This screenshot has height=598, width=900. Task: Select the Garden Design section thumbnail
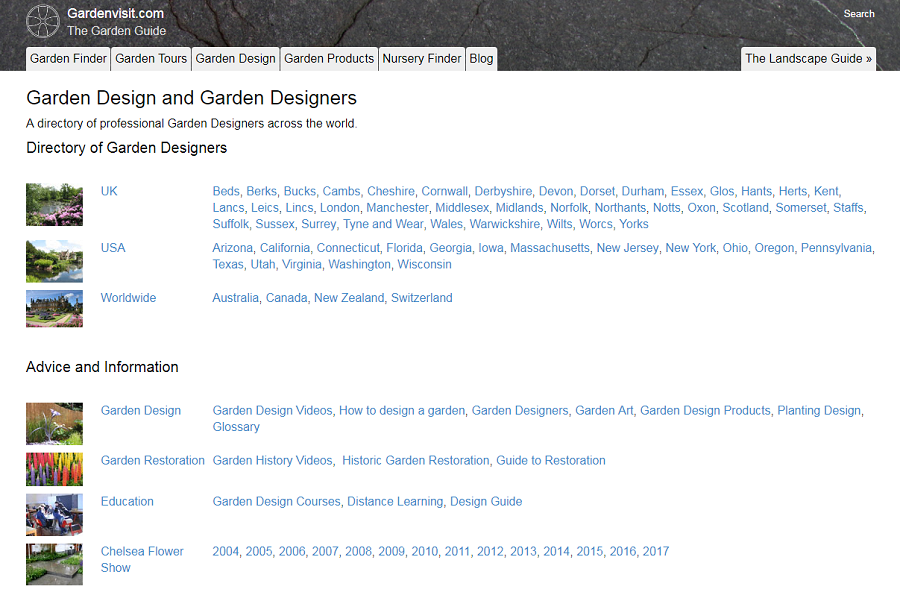54,423
